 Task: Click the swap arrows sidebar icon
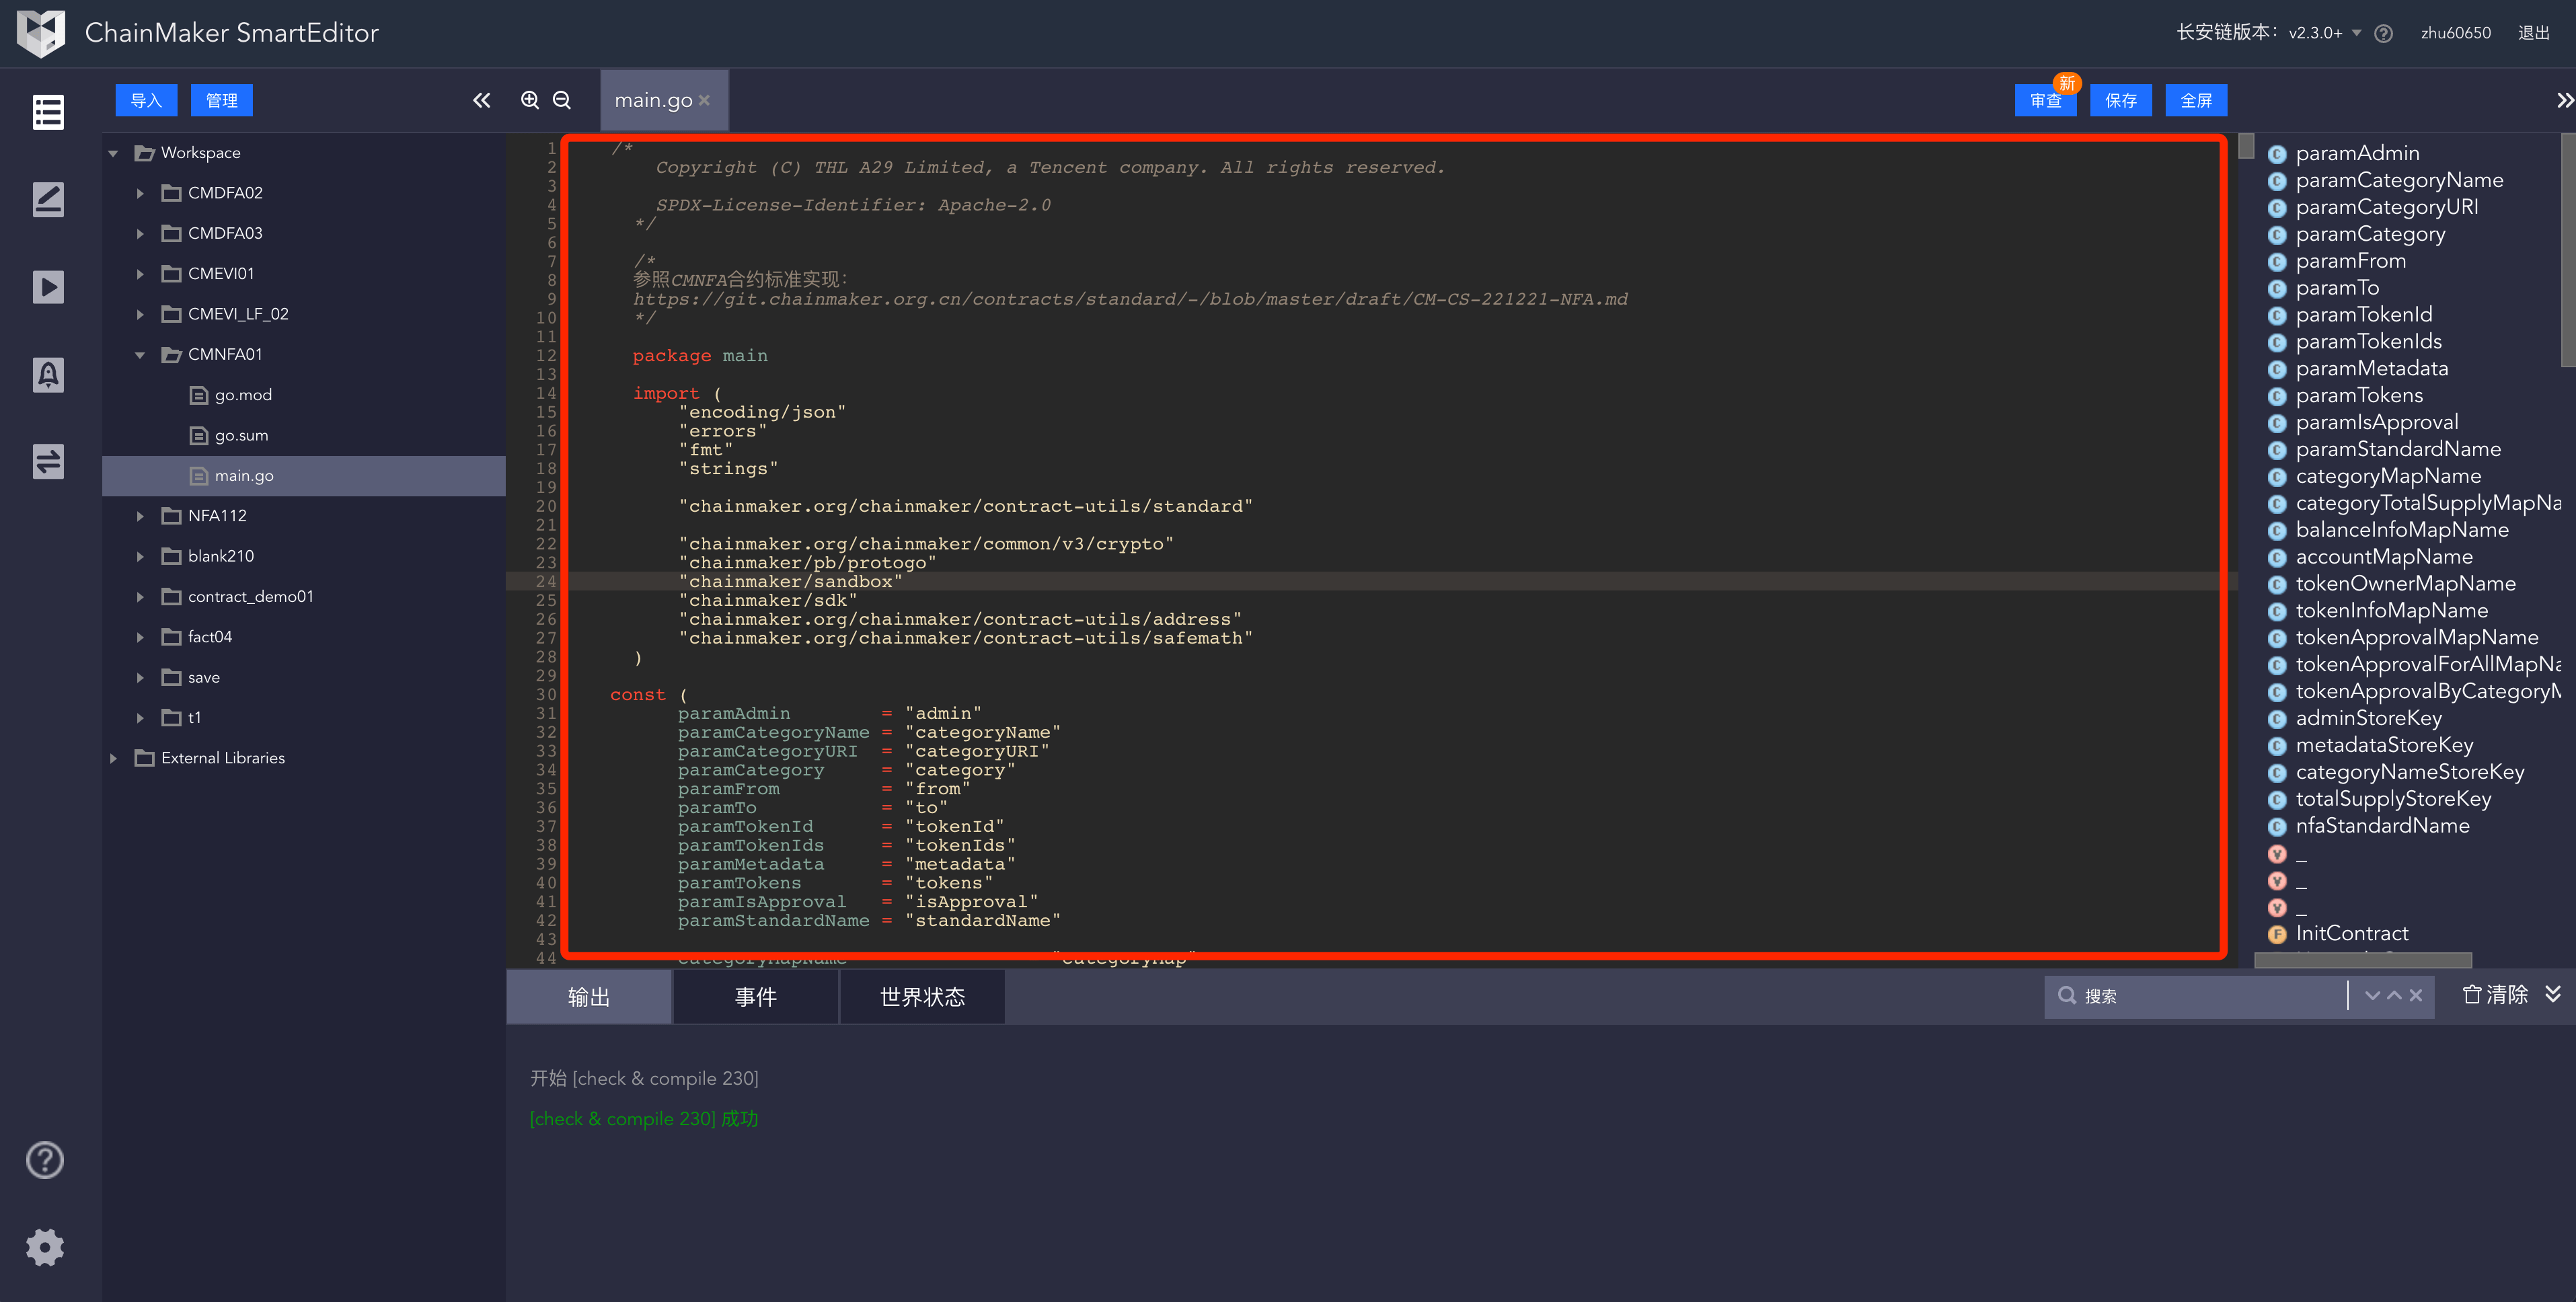48,461
